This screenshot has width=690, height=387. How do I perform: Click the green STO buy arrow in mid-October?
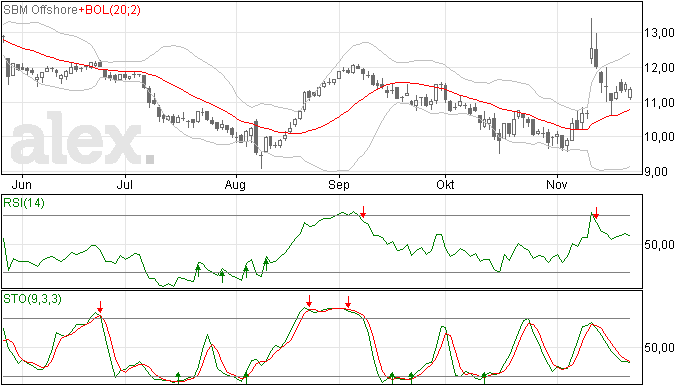484,377
